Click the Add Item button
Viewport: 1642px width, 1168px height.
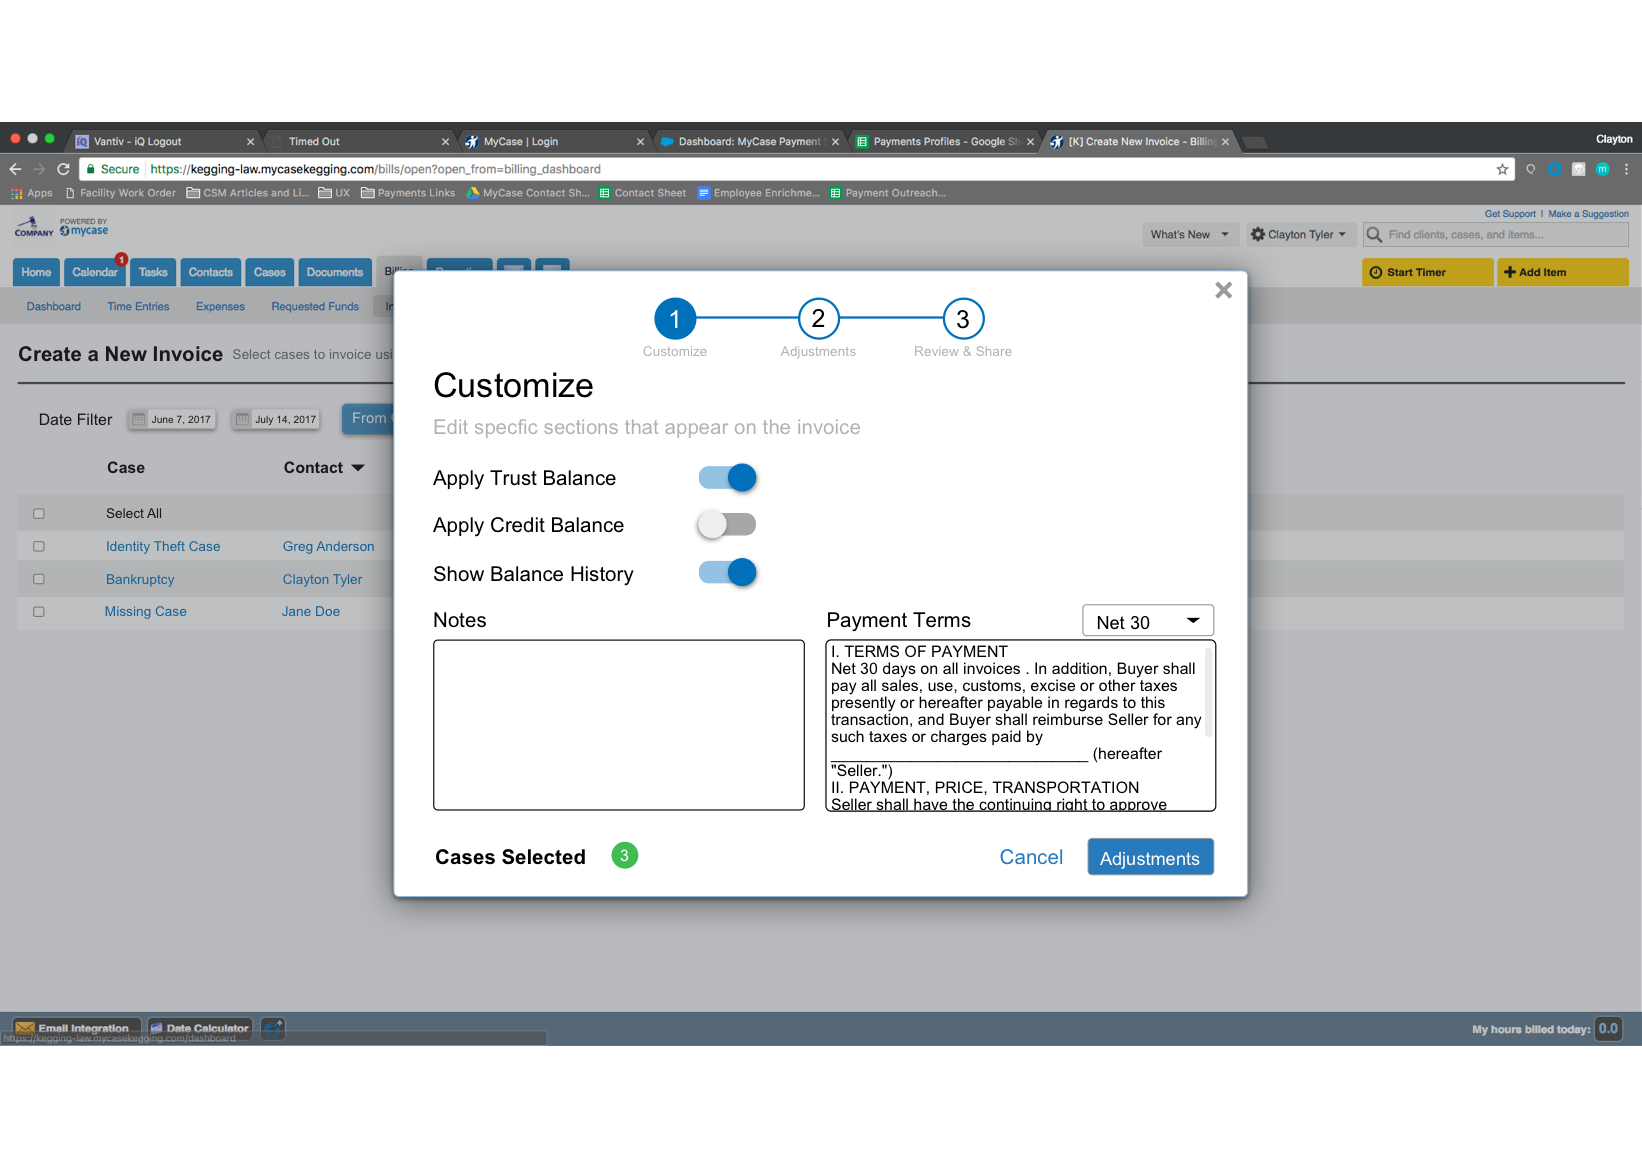pyautogui.click(x=1563, y=272)
